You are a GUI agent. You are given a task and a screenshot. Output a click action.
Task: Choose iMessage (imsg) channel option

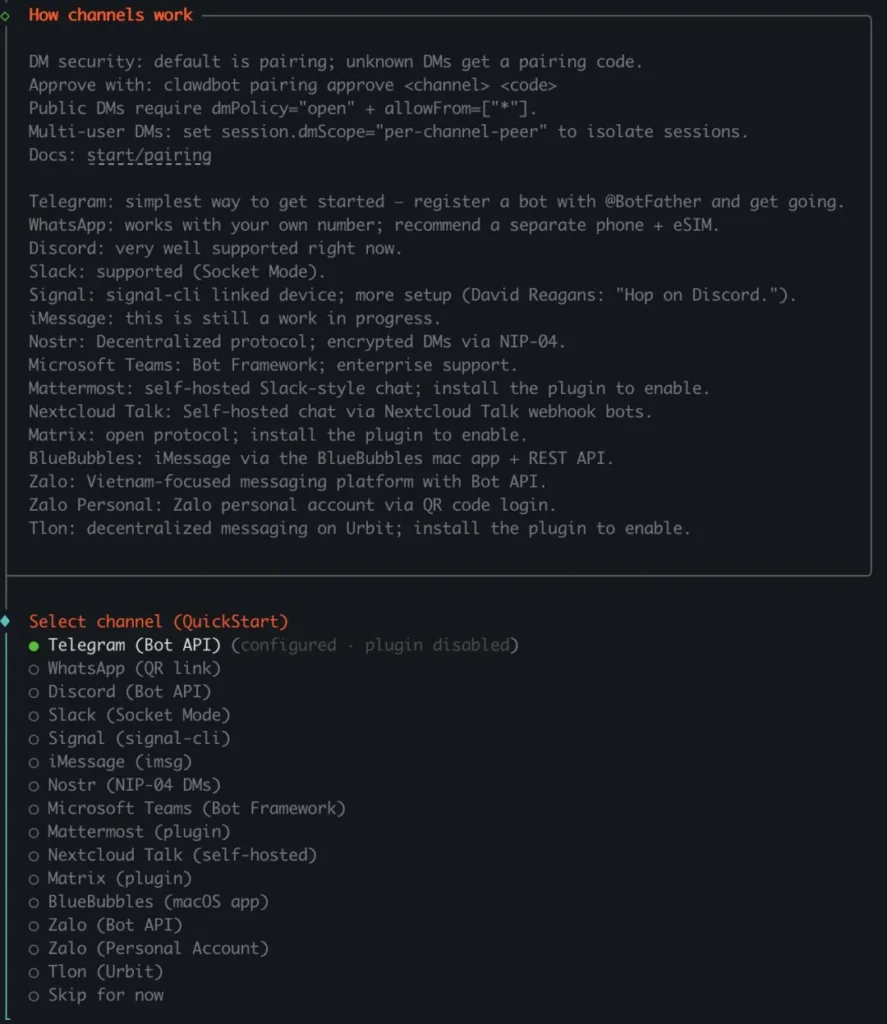coord(119,762)
